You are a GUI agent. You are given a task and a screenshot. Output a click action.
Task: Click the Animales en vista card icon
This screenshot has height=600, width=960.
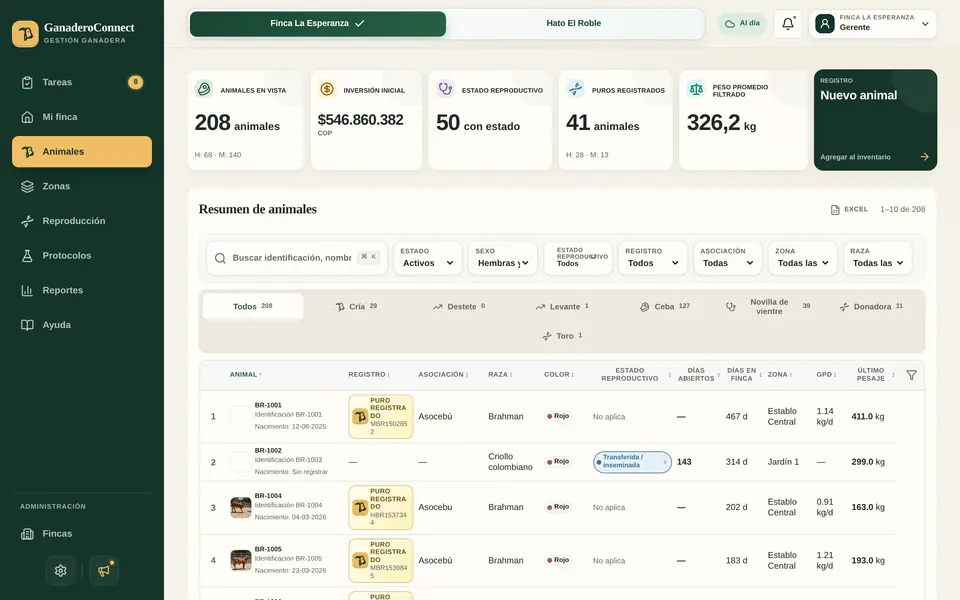click(x=204, y=89)
